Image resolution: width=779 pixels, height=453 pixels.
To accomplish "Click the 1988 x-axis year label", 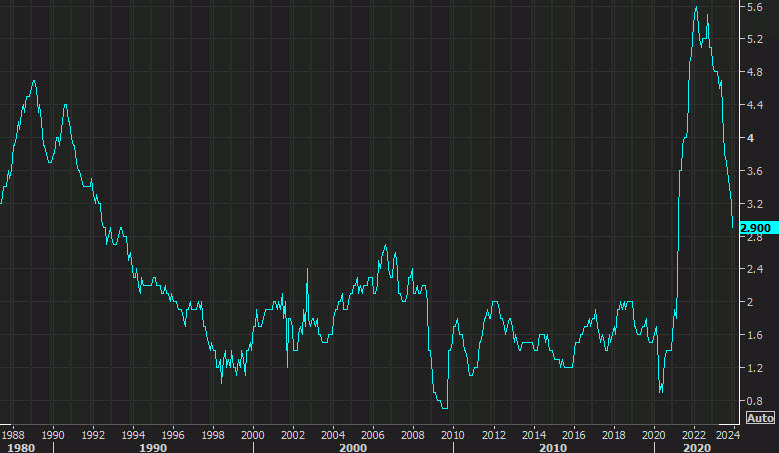I will pos(13,435).
